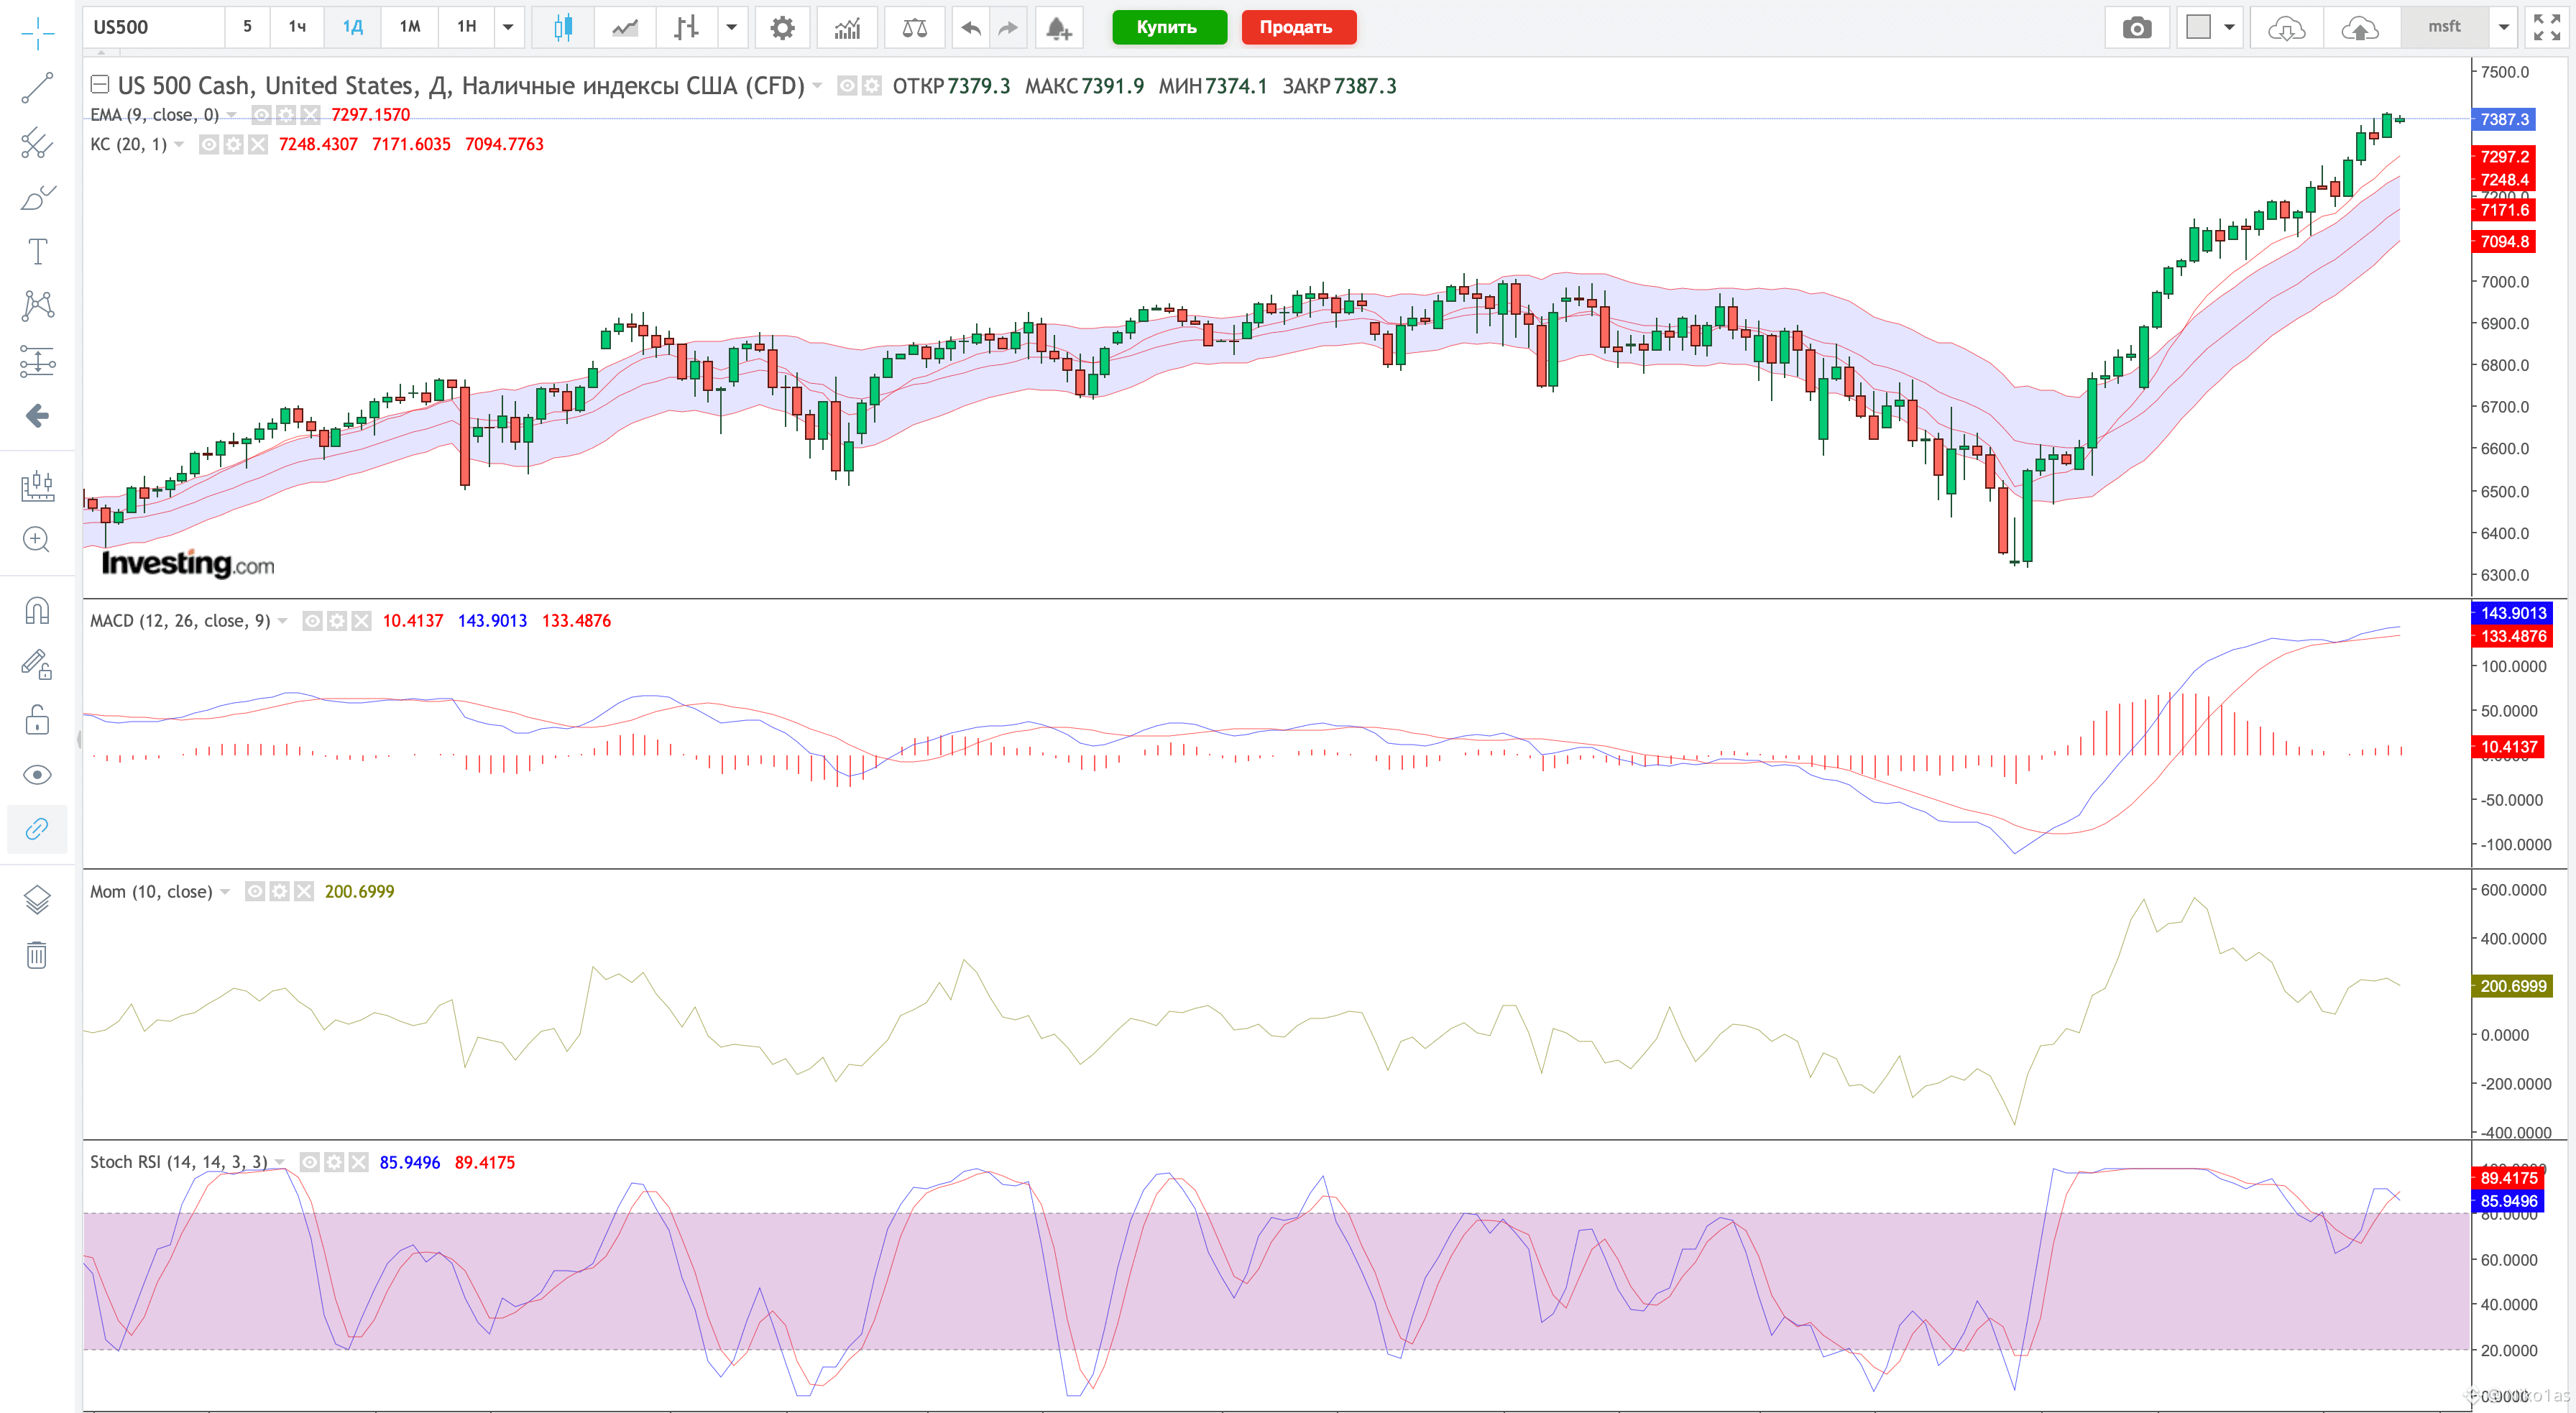
Task: Switch to bar chart style
Action: [686, 27]
